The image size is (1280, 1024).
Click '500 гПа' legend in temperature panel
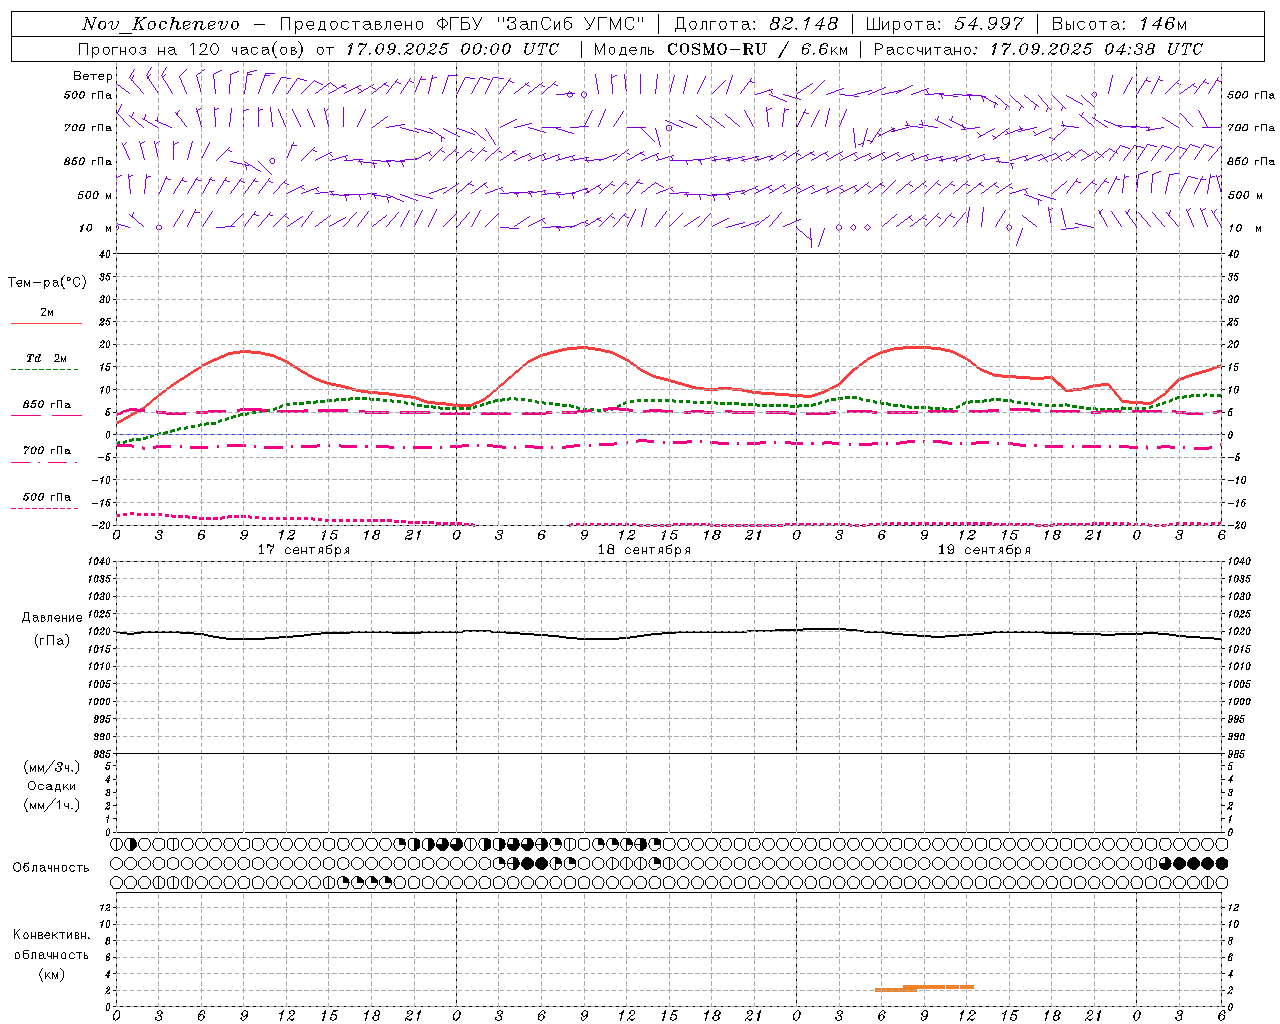[x=47, y=497]
